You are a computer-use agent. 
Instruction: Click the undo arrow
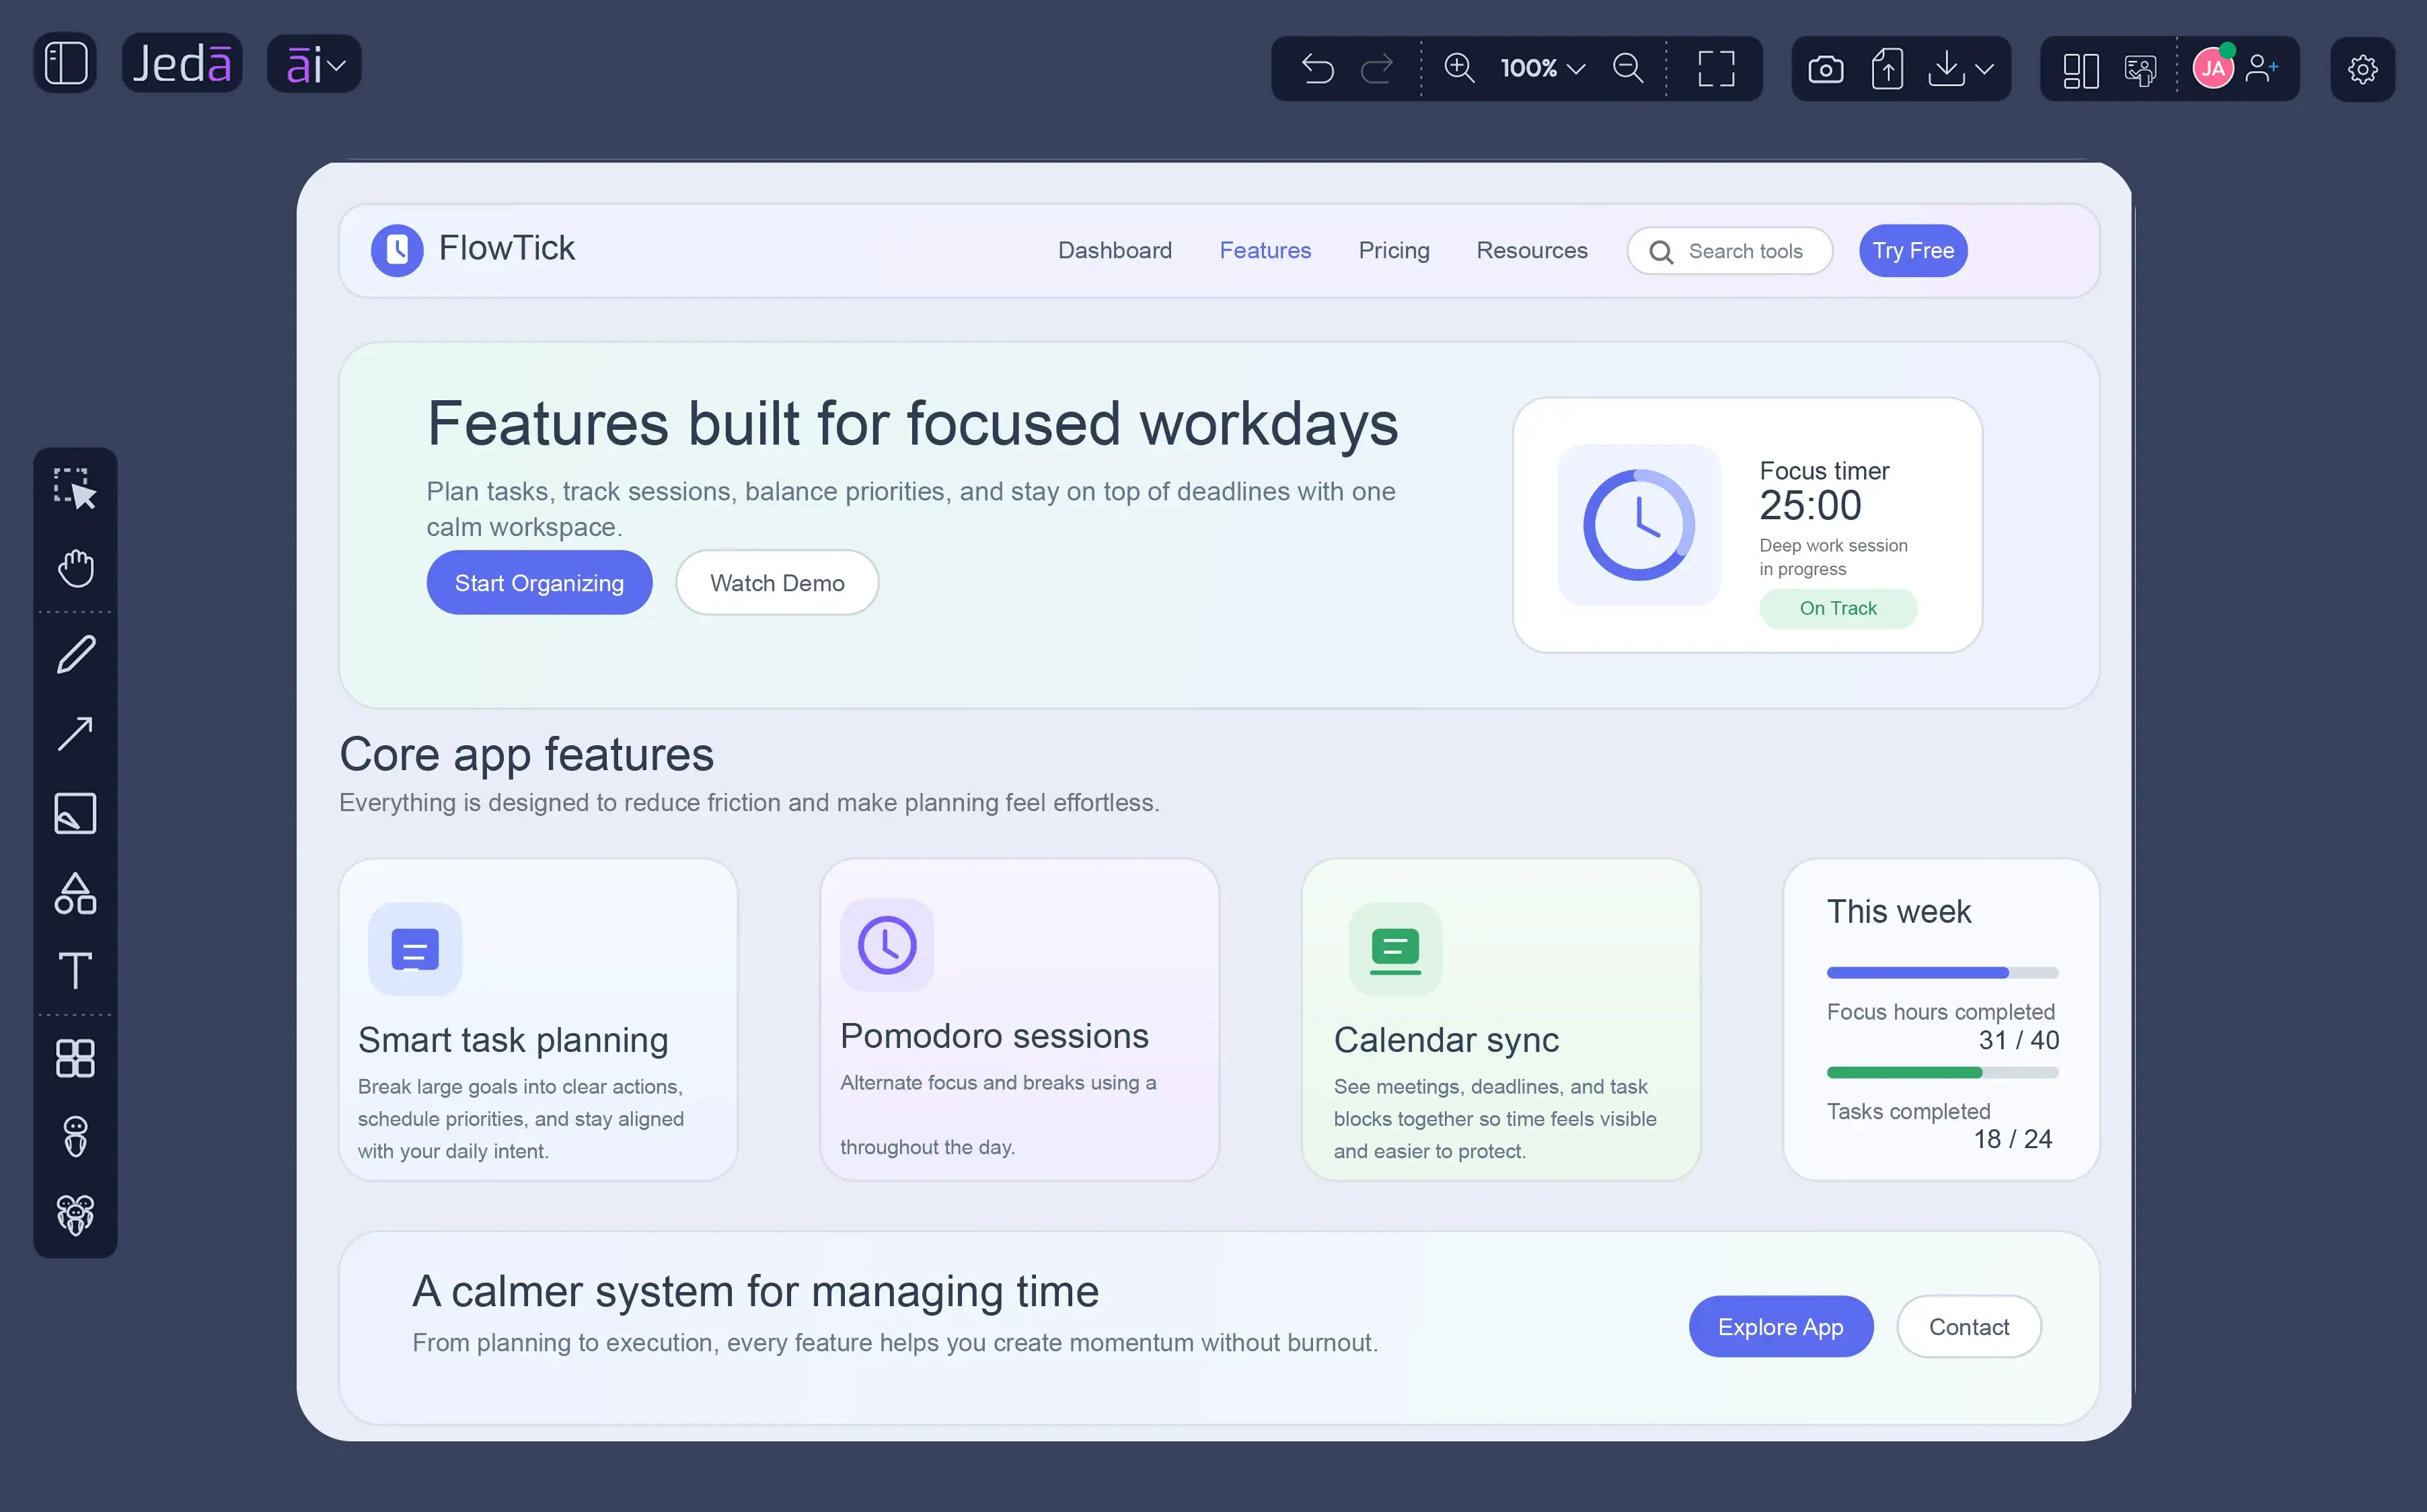(1317, 69)
